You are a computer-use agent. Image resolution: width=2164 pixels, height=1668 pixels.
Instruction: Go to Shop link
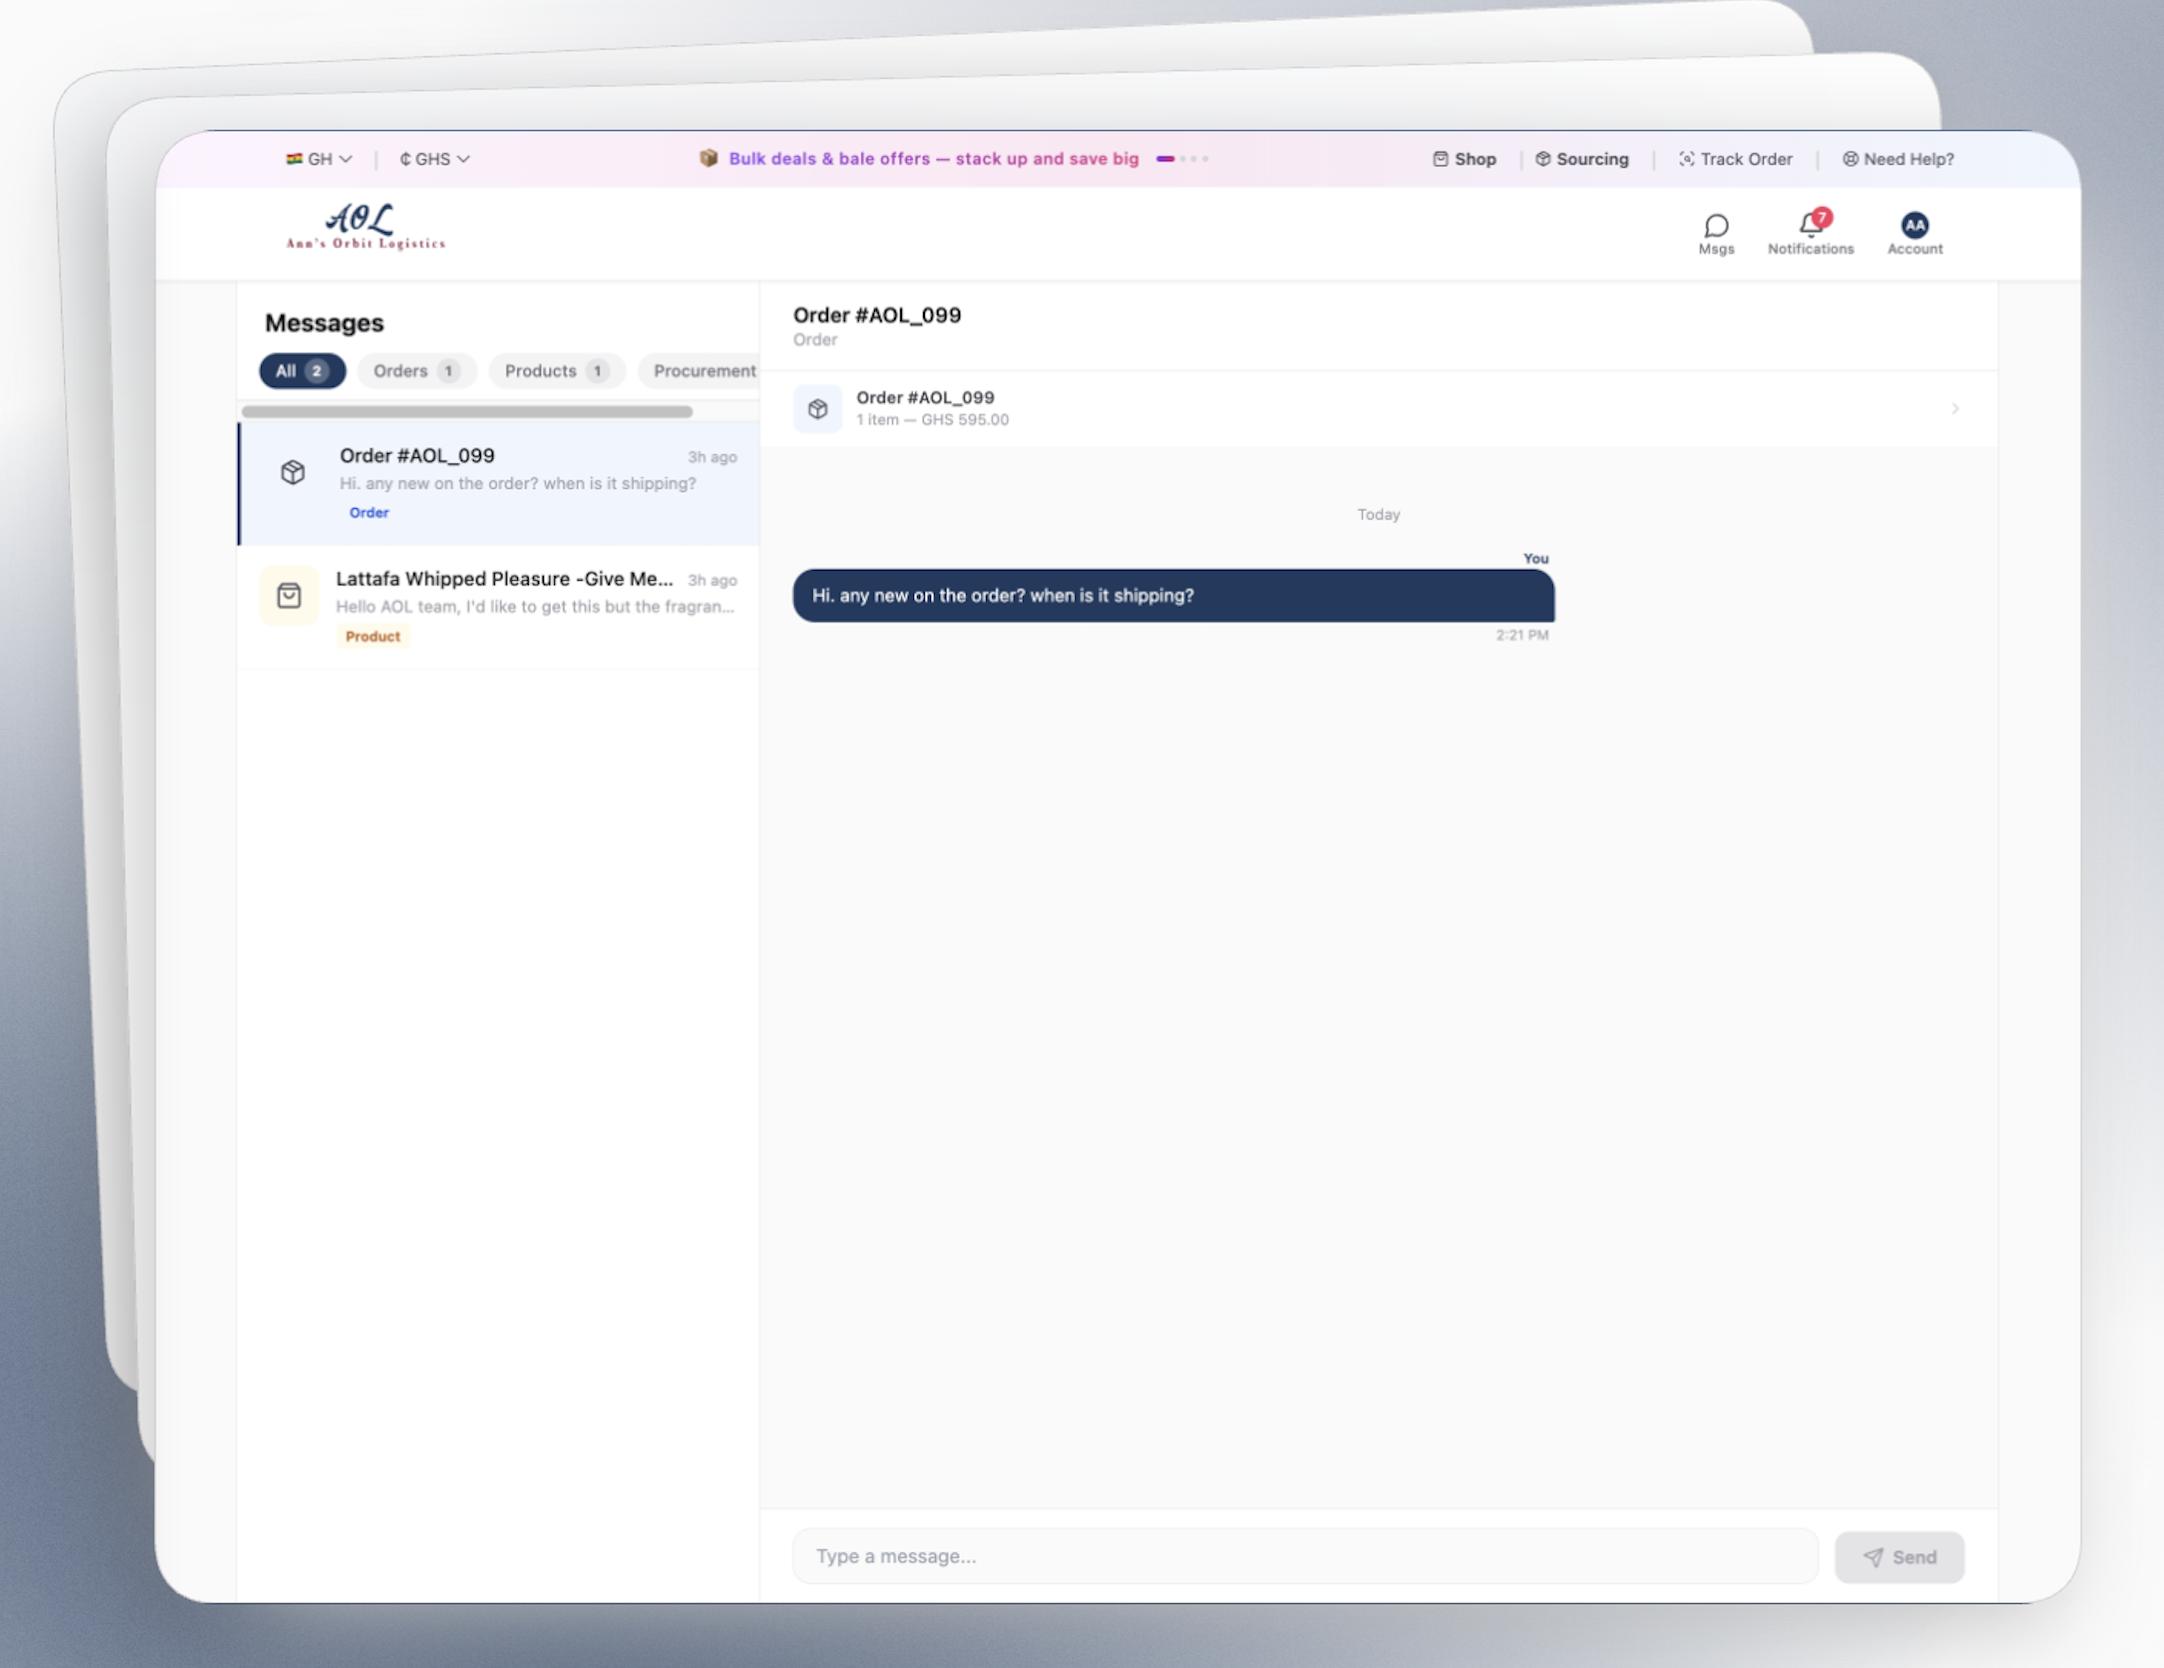point(1464,159)
